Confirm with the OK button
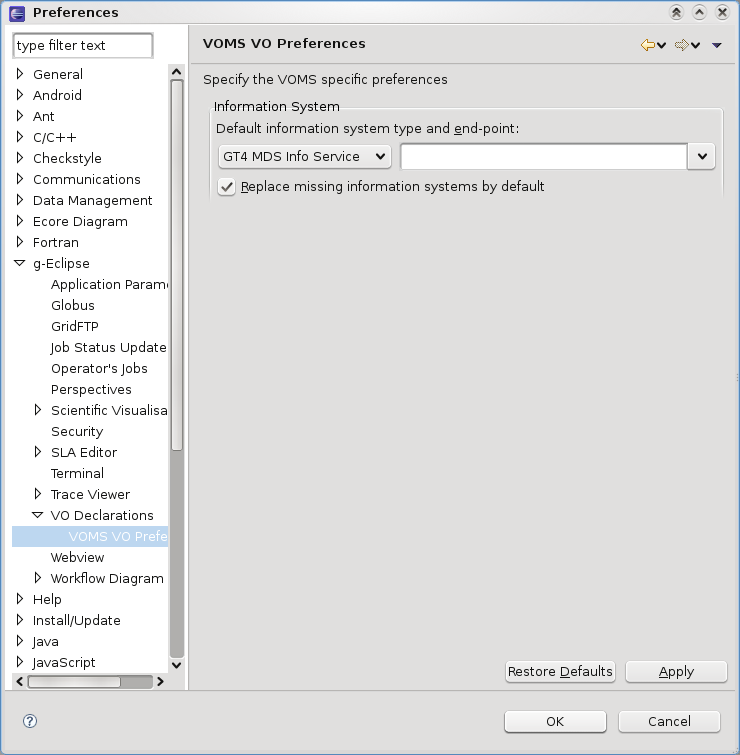740x755 pixels. 555,721
